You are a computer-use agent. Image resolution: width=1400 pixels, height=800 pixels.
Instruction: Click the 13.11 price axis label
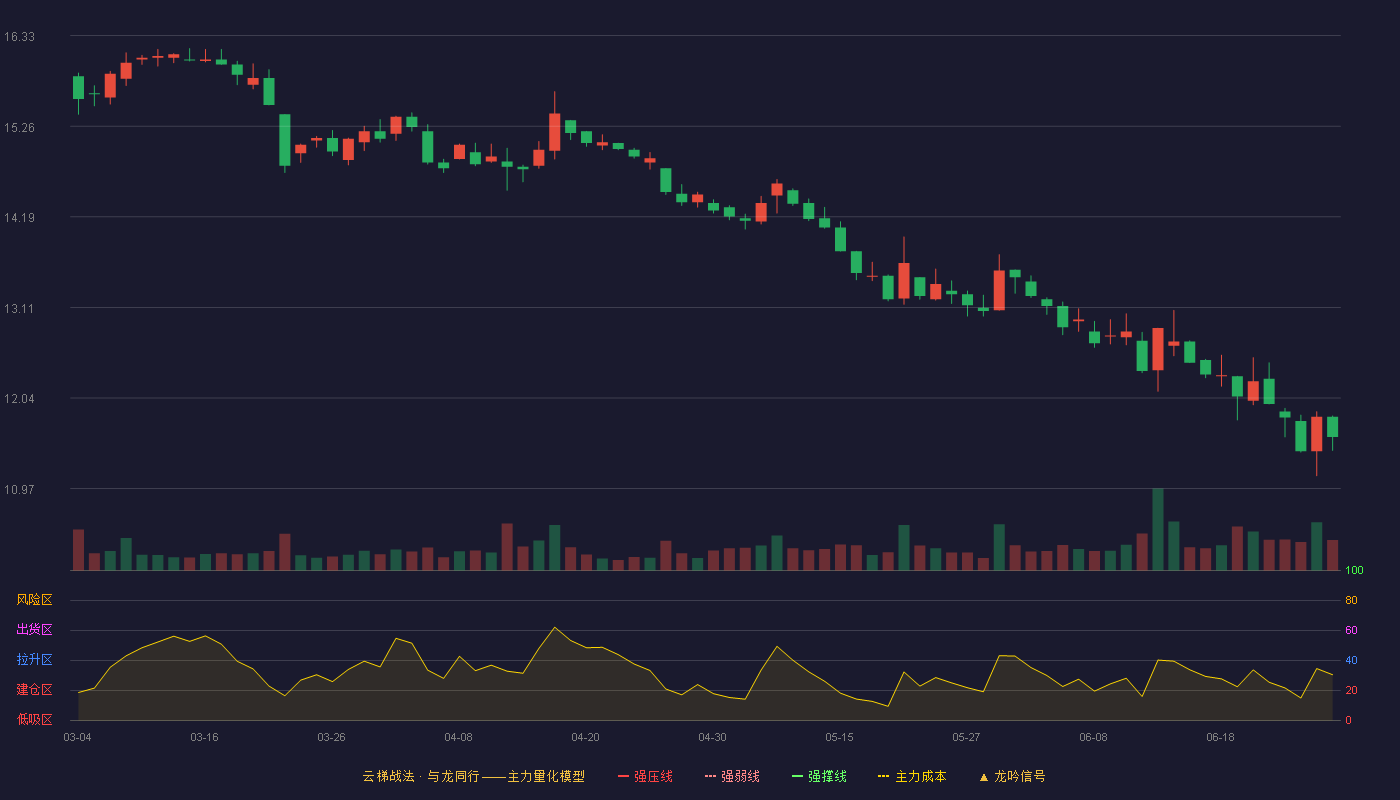(19, 308)
